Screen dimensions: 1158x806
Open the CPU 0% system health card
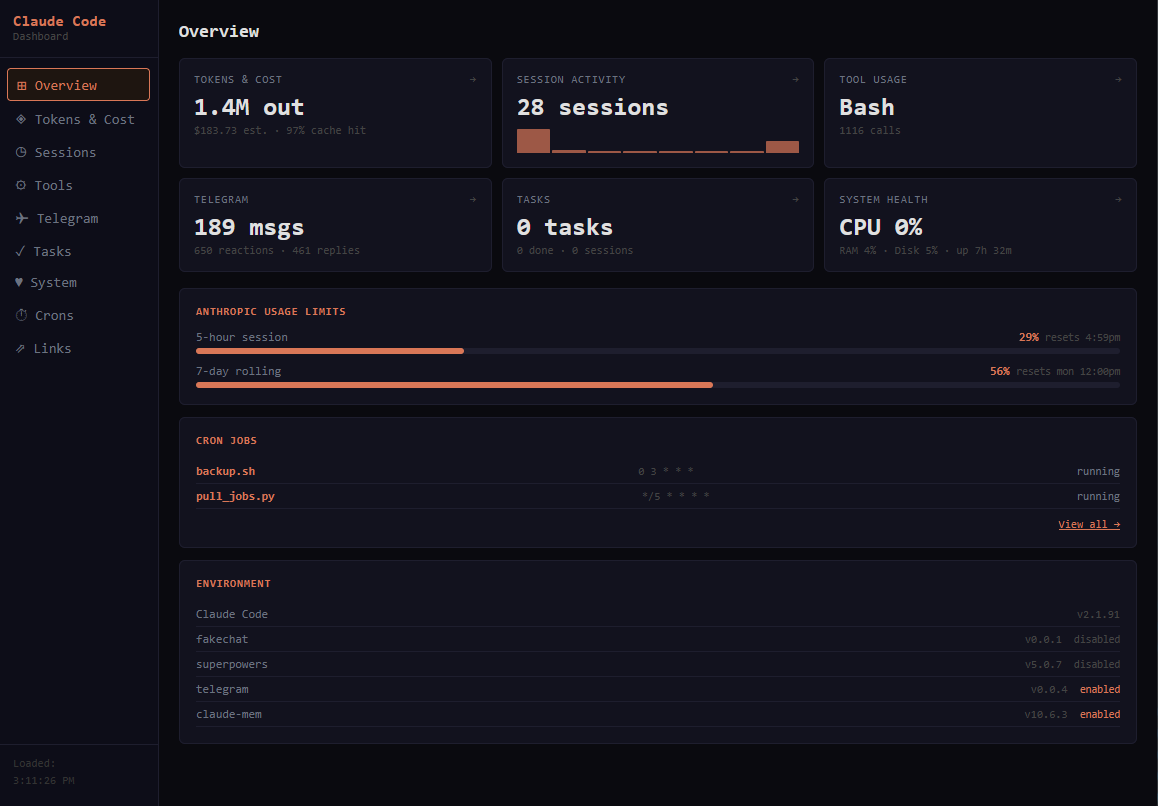point(980,225)
